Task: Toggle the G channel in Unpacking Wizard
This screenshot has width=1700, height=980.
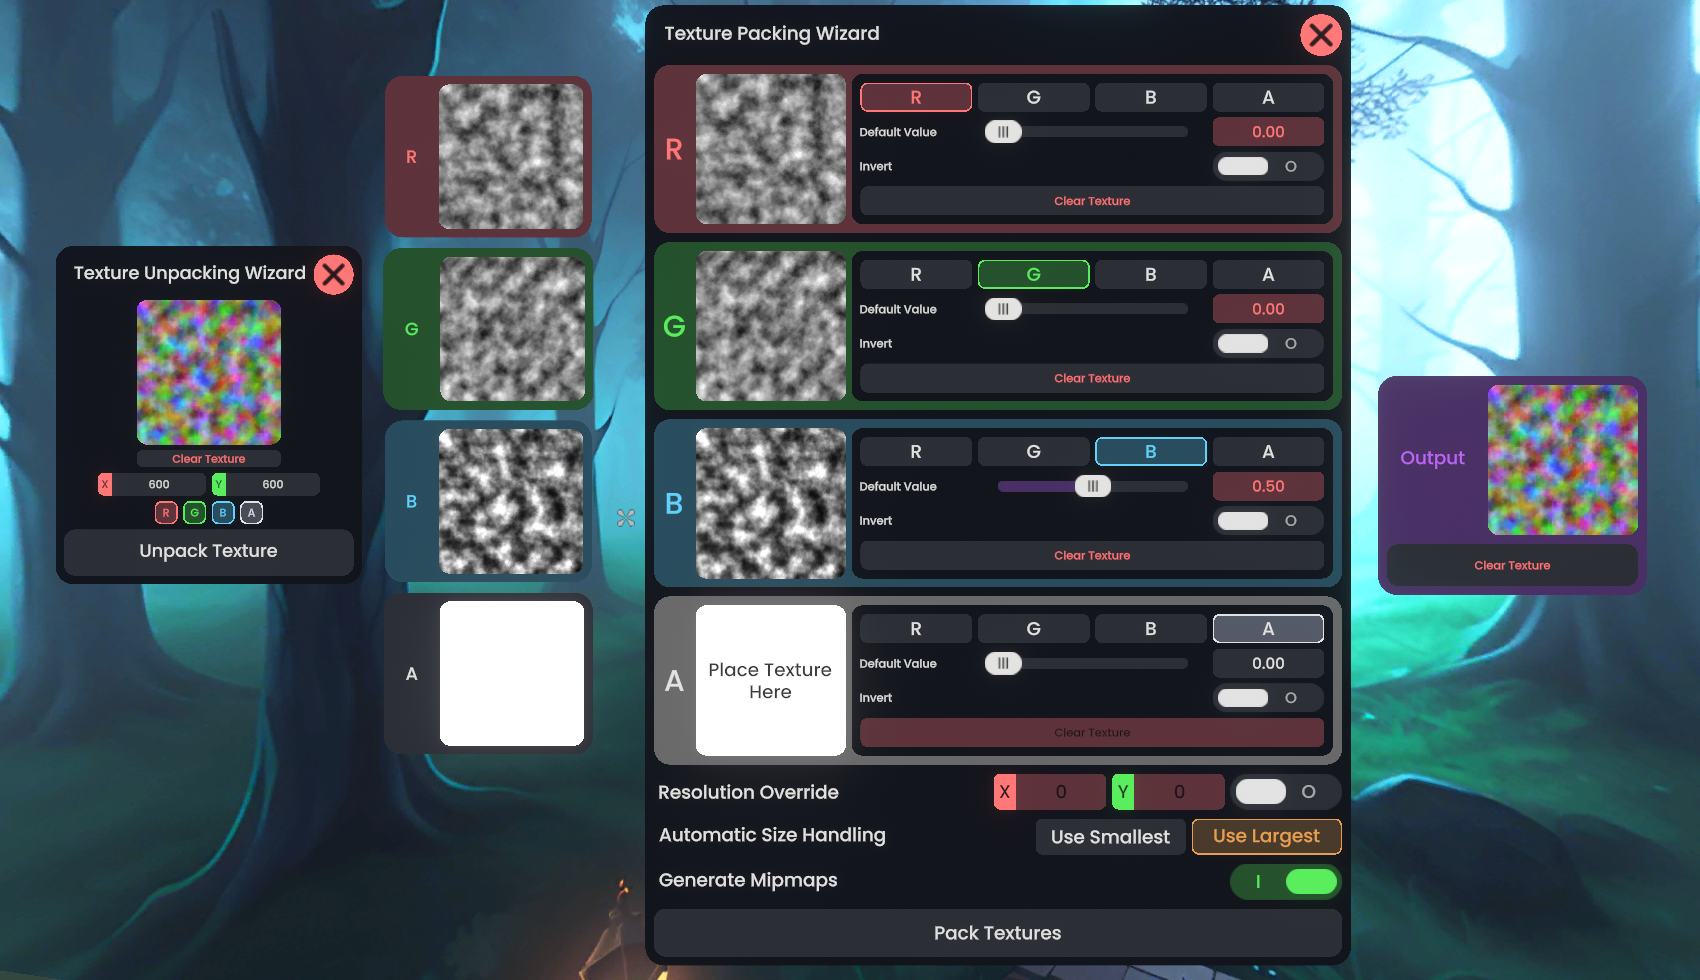Action: (195, 513)
